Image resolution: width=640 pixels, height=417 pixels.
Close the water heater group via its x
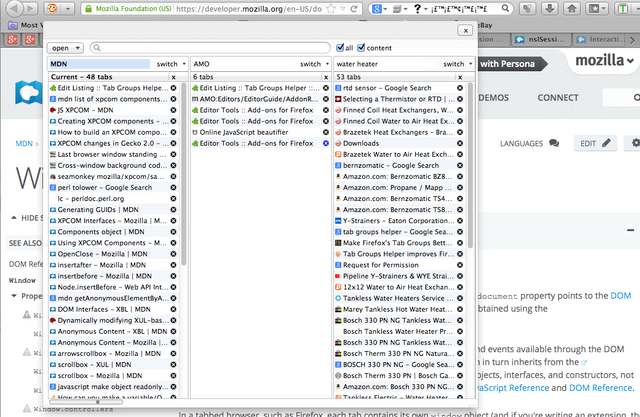(x=460, y=77)
